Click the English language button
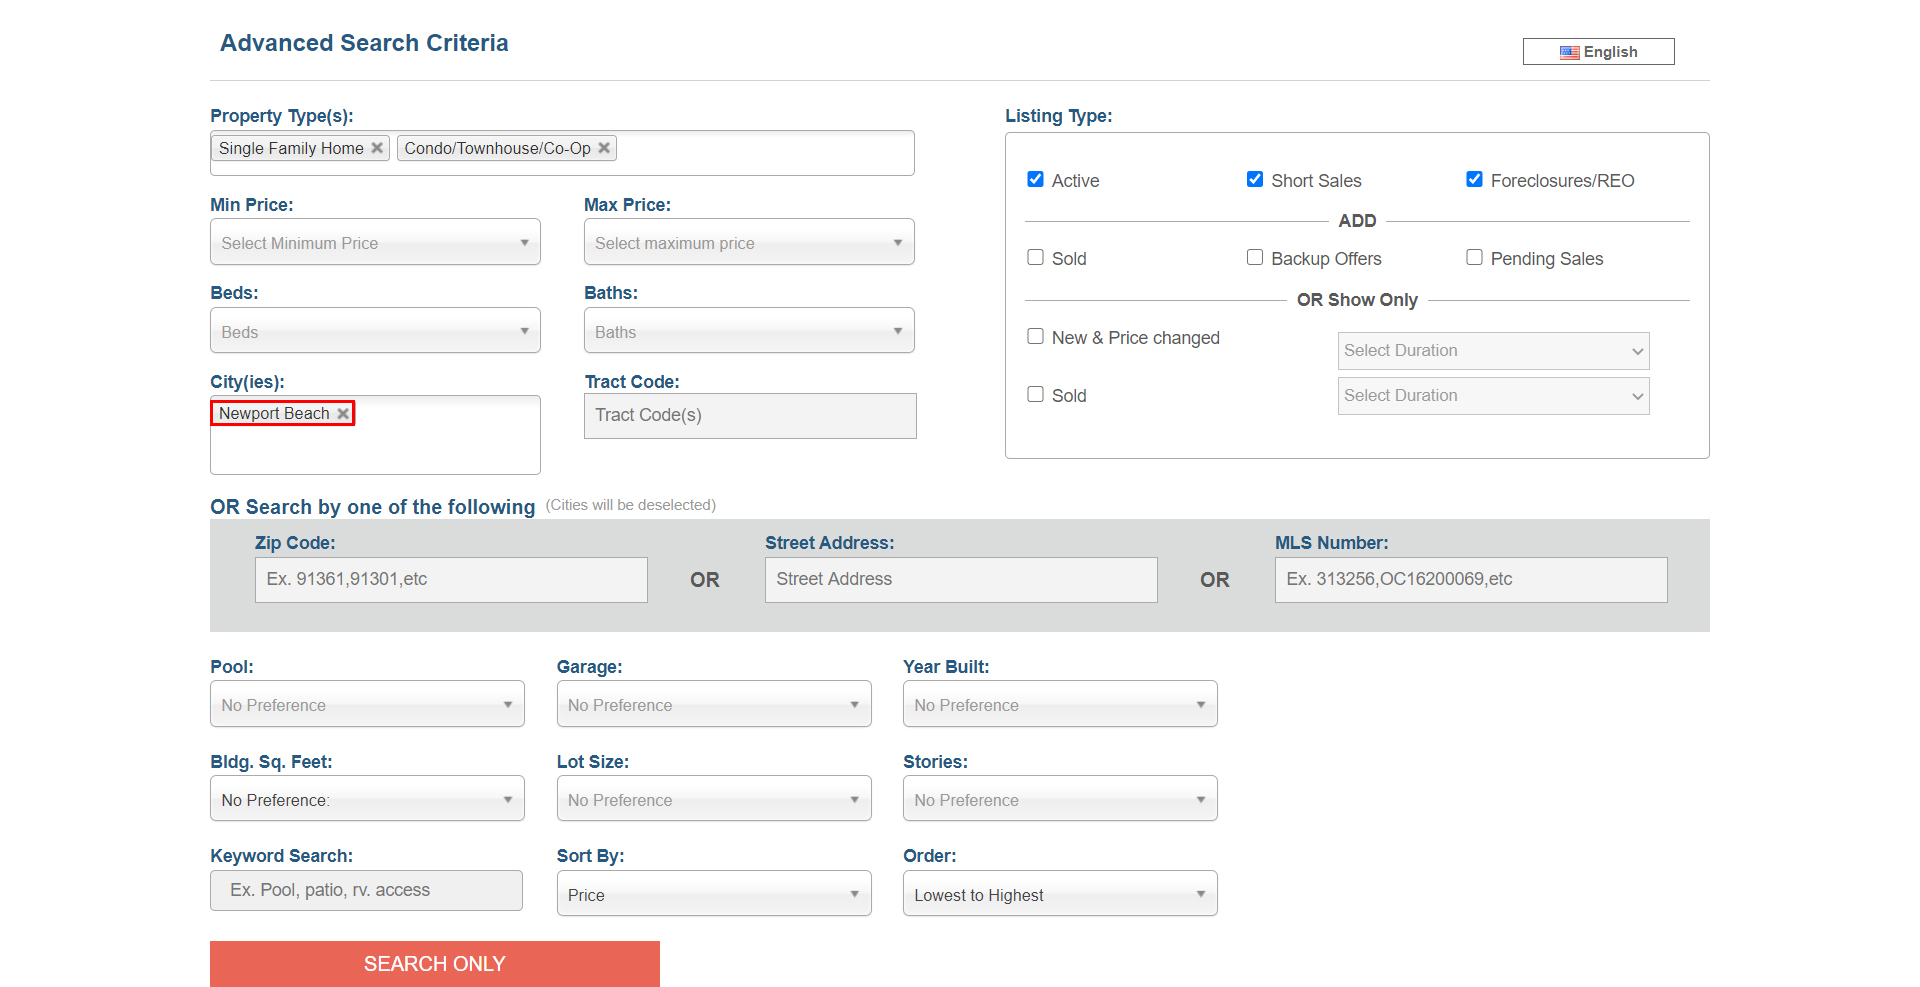The height and width of the screenshot is (987, 1920). 1598,52
